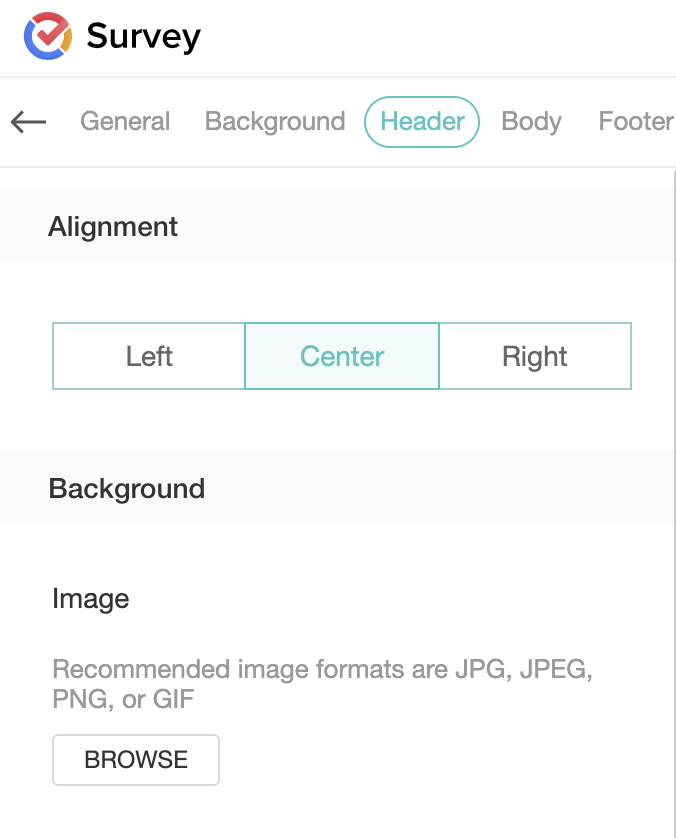Choose Center alignment option
Viewport: 676px width, 838px height.
[x=342, y=356]
